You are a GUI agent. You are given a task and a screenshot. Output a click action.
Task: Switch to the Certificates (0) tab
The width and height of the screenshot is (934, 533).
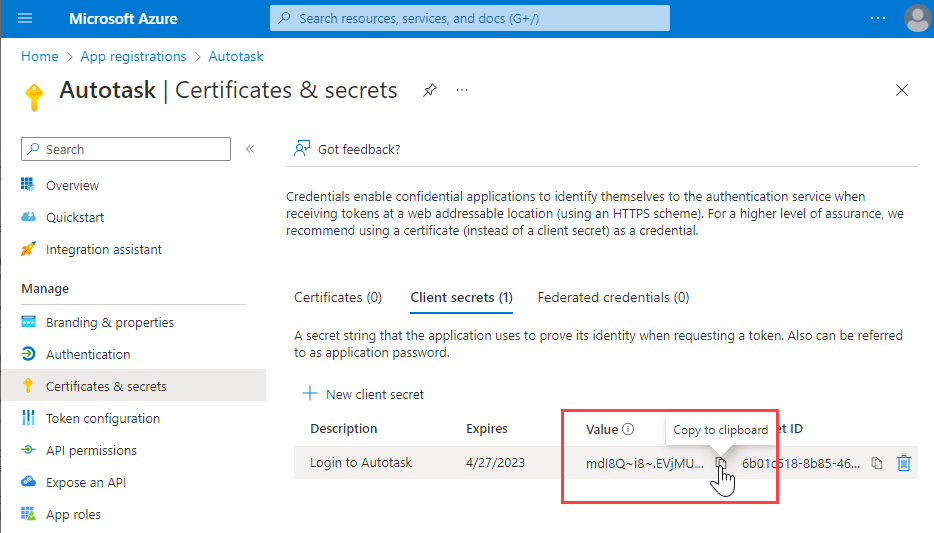[338, 298]
